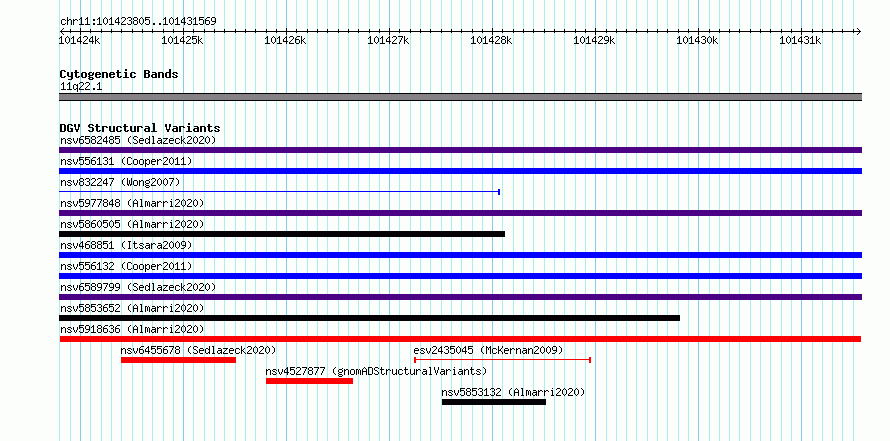890x441 pixels.
Task: Select blue bar under nsv556132
Action: [460, 276]
